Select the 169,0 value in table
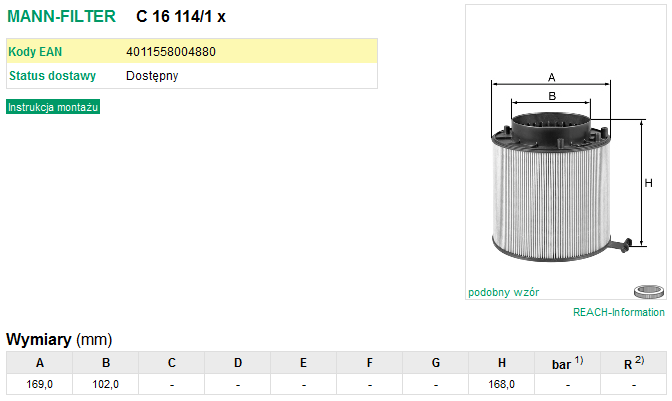Image resolution: width=672 pixels, height=401 pixels. [39, 384]
